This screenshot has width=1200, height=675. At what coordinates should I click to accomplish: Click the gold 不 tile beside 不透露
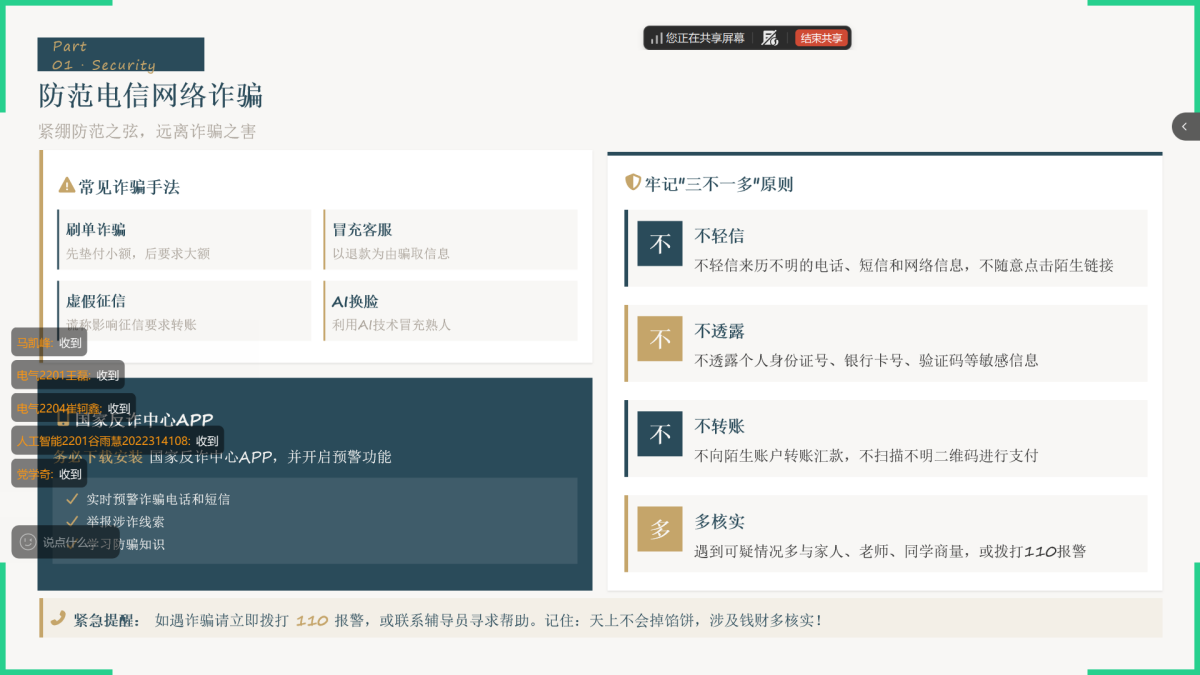pyautogui.click(x=660, y=339)
